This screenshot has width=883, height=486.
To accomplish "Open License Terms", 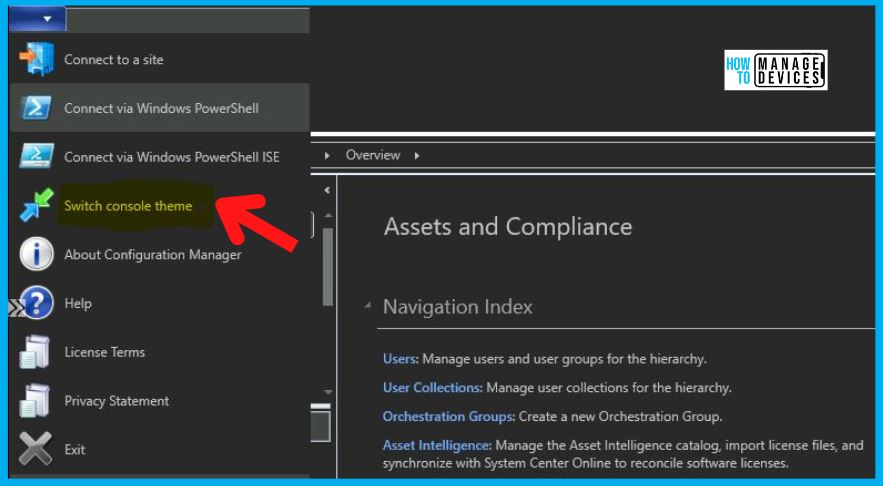I will point(104,352).
